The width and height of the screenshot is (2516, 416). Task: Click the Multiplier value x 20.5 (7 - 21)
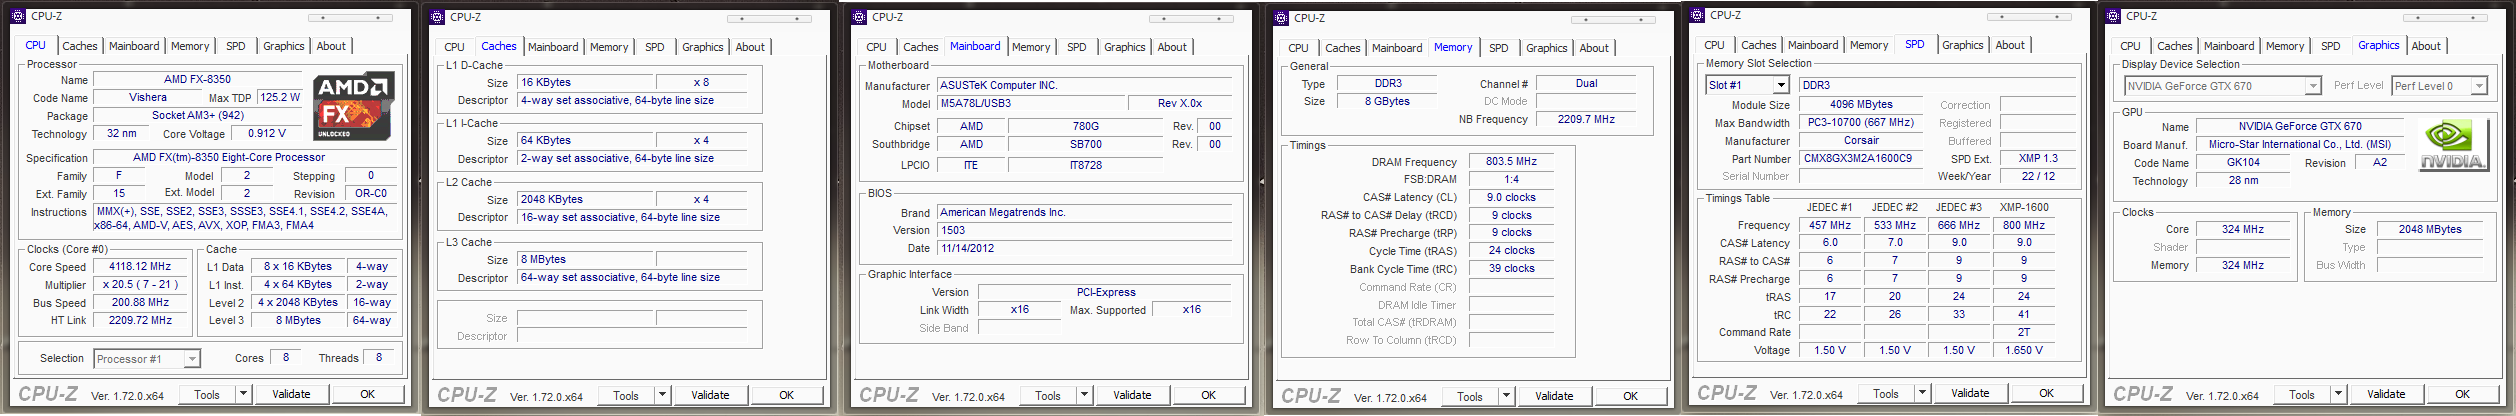[140, 284]
